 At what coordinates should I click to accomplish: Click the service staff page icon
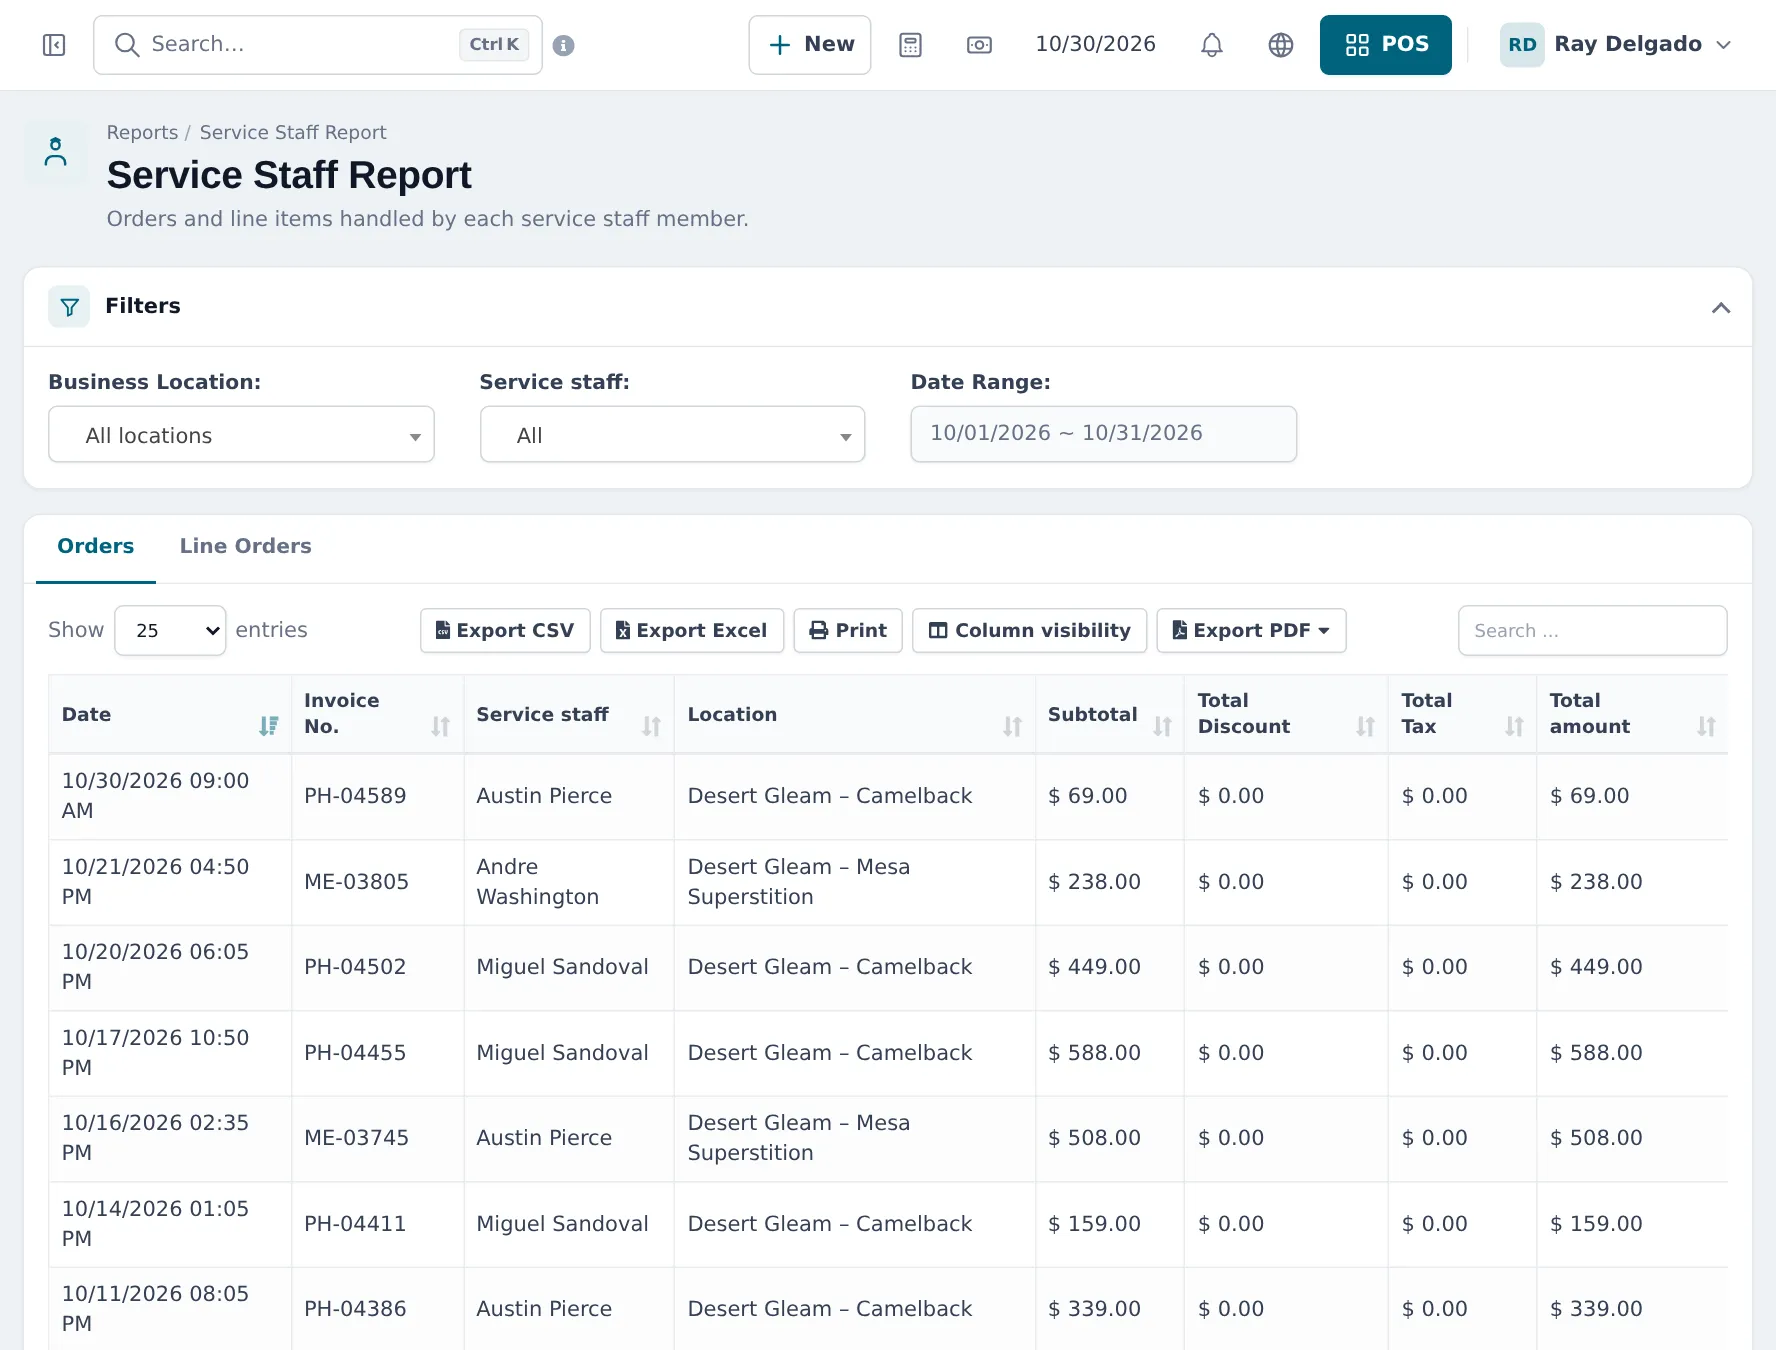point(56,152)
